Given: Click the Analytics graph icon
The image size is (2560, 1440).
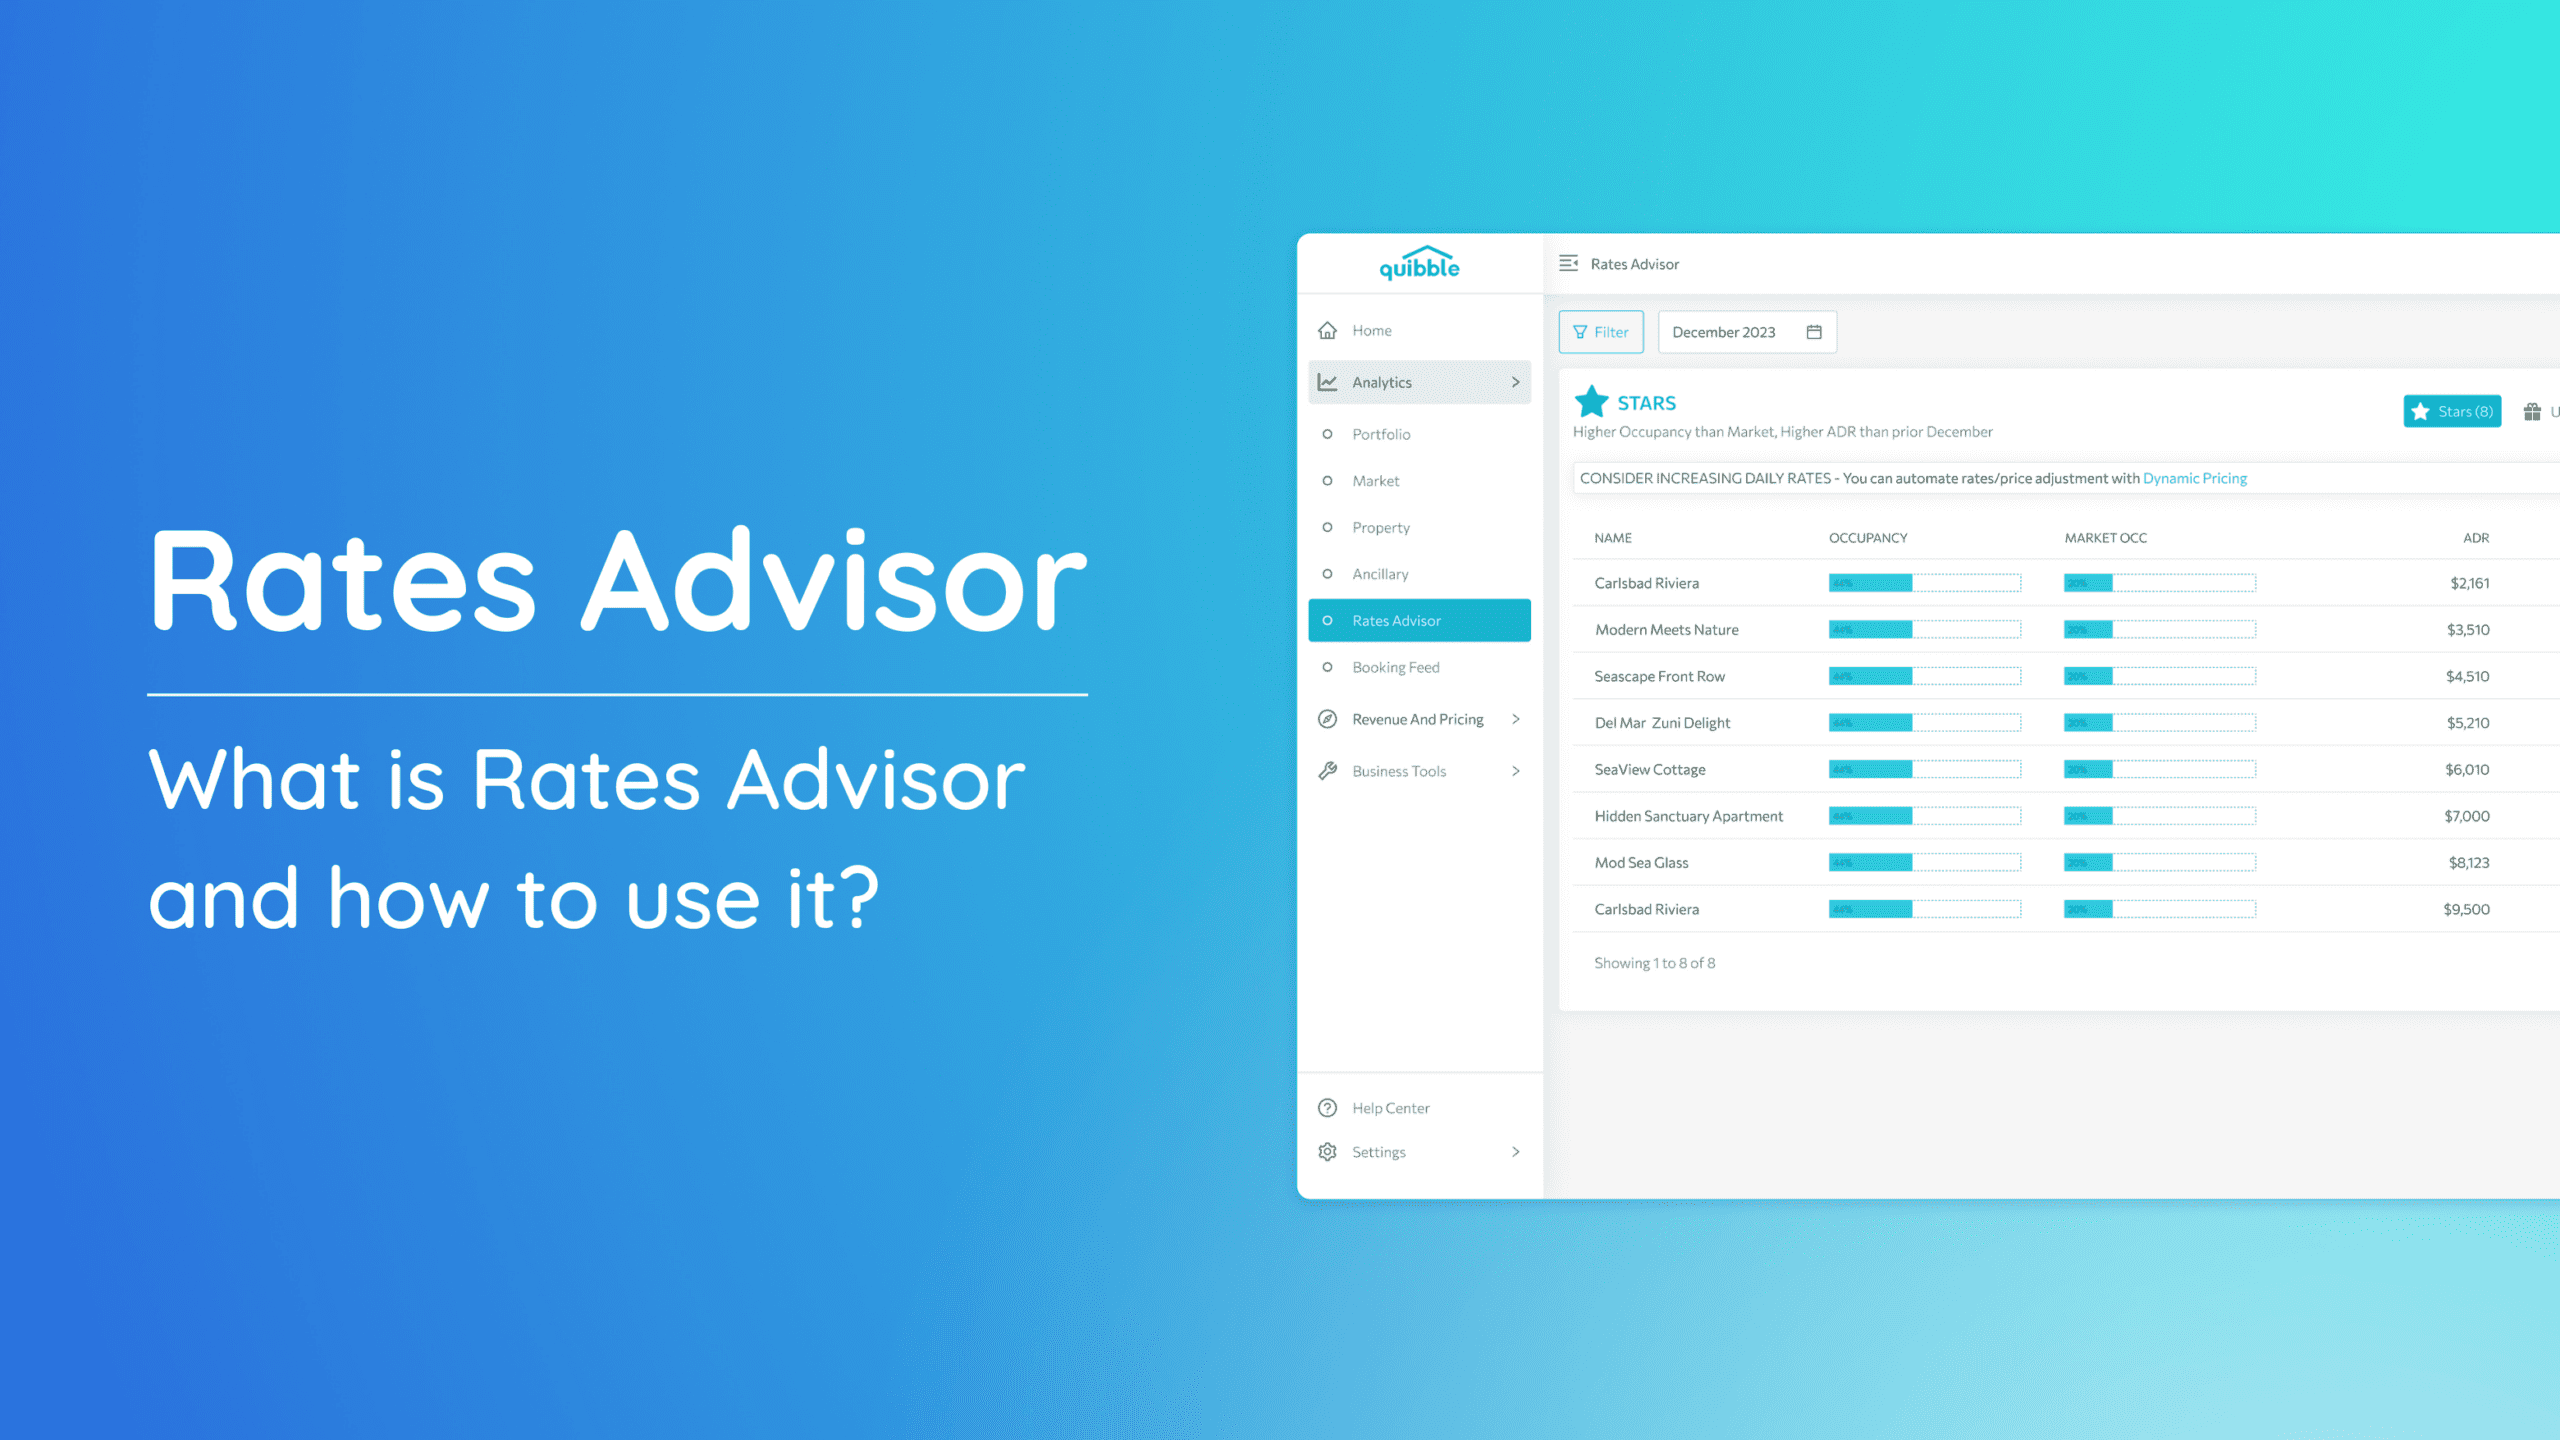Looking at the screenshot, I should [1327, 382].
